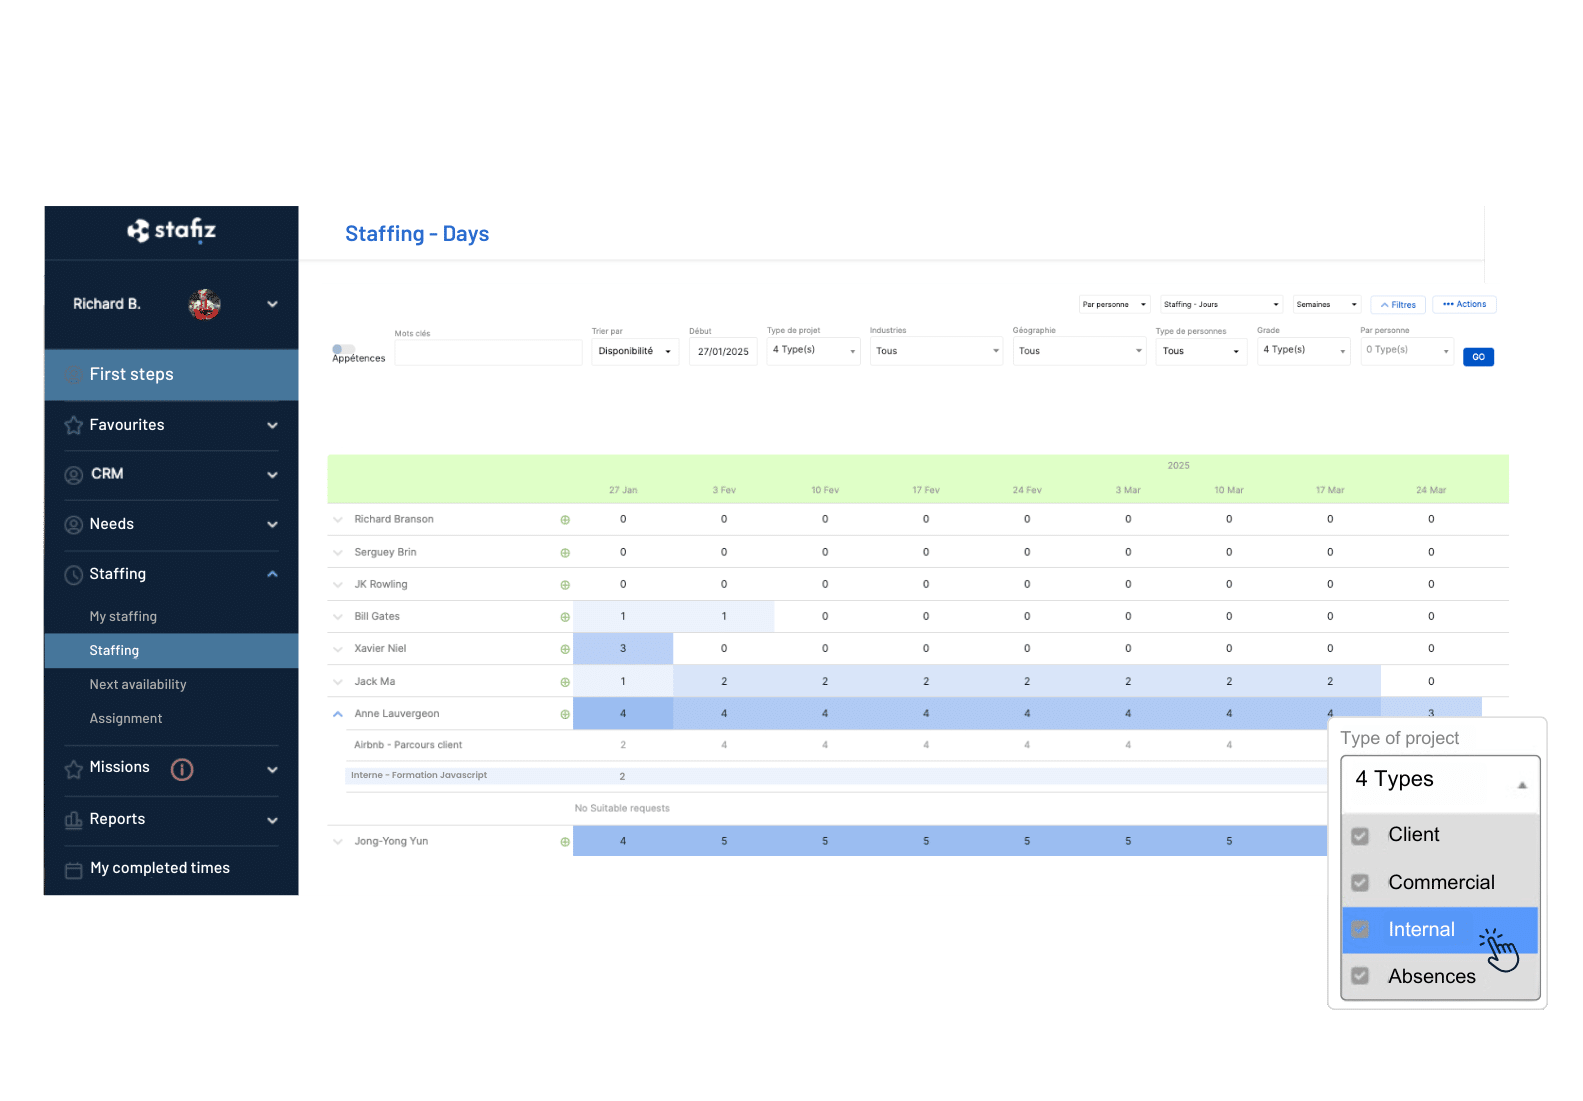Screen dimensions: 1583x1101
Task: Click plus icon next to Xavier Niel
Action: tap(565, 649)
